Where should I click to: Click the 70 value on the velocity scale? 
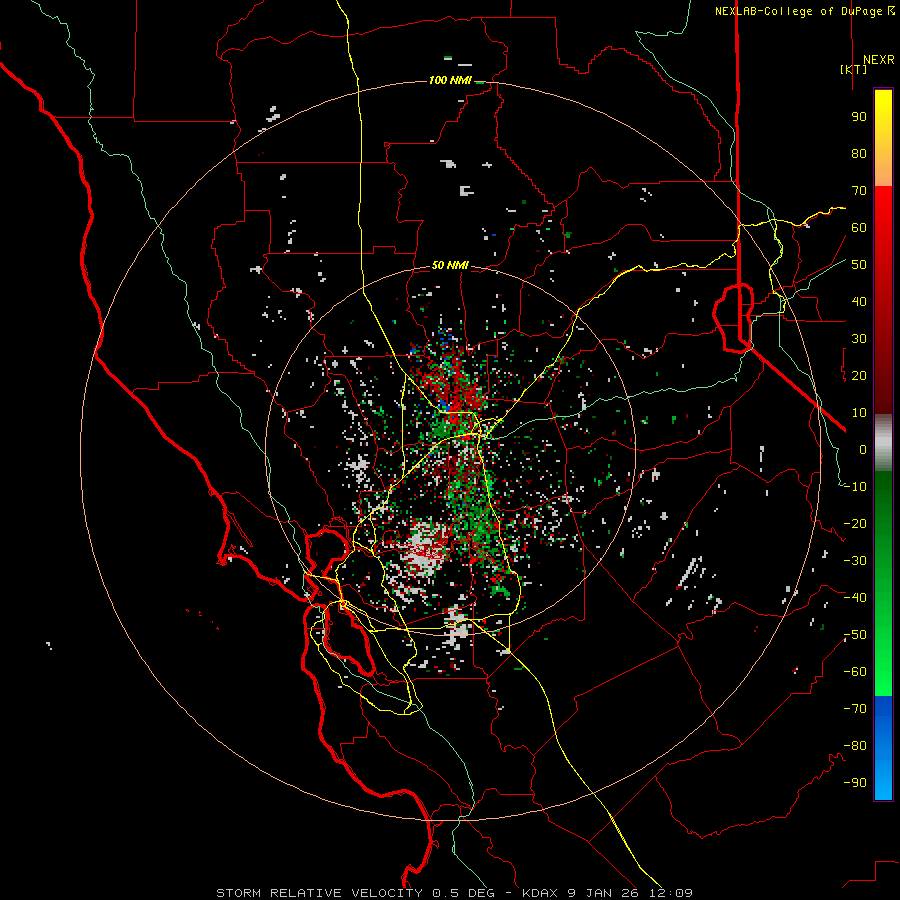[859, 191]
